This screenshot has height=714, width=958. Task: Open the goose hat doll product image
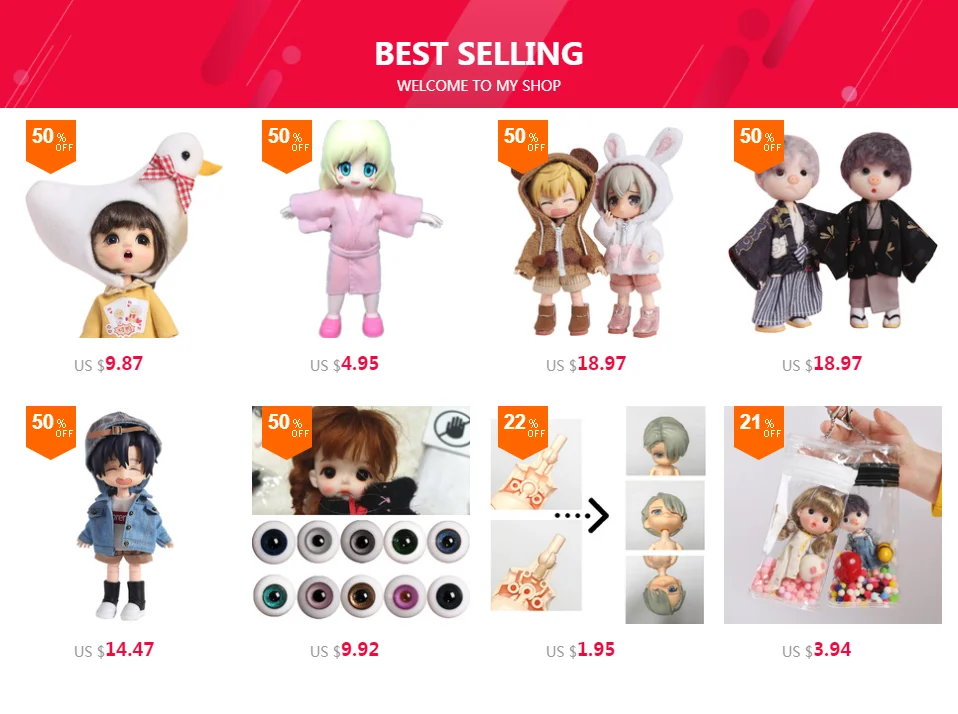coord(125,228)
